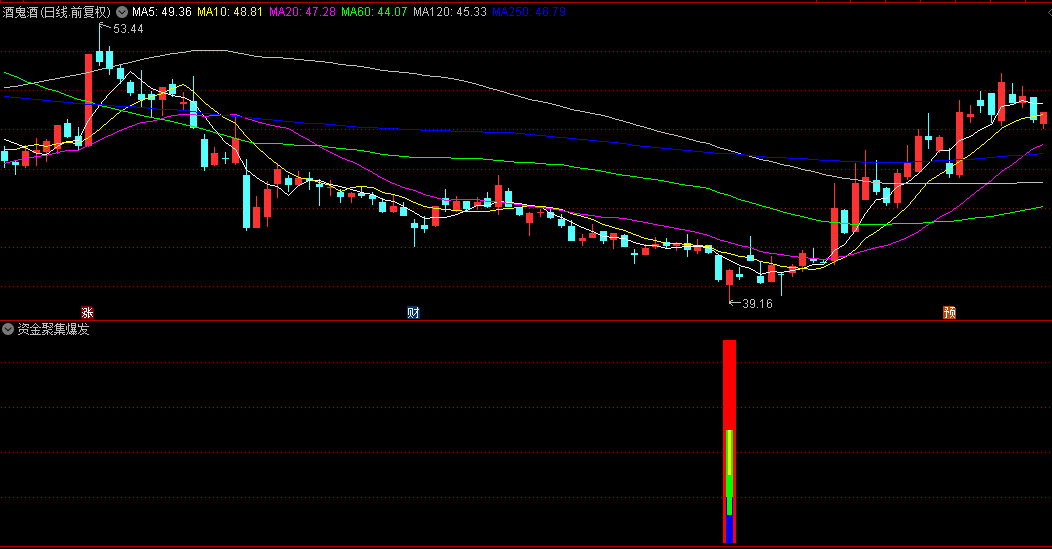This screenshot has width=1052, height=549.
Task: Open the dropdown next to 酒鬼酒 title
Action: coord(122,12)
